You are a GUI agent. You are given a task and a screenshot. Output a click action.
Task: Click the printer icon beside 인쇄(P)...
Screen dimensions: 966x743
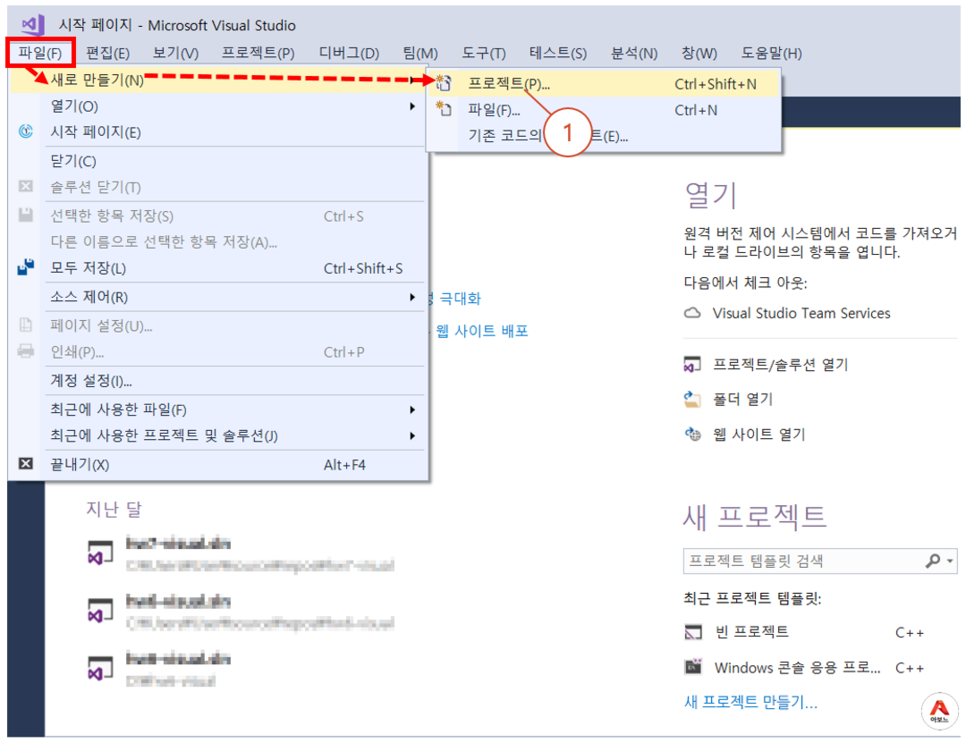point(25,351)
